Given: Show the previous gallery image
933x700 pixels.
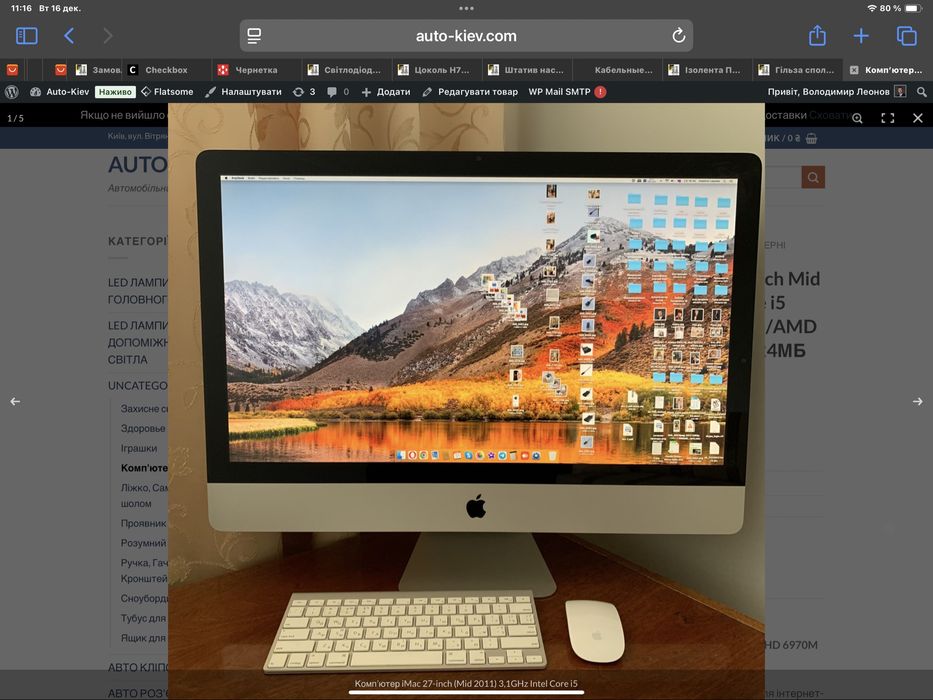Looking at the screenshot, I should coord(15,402).
